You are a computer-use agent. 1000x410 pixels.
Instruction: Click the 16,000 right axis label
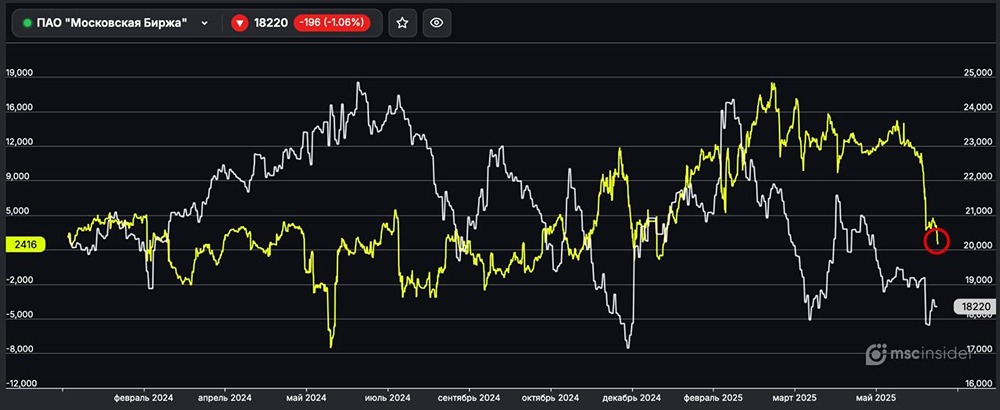978,383
